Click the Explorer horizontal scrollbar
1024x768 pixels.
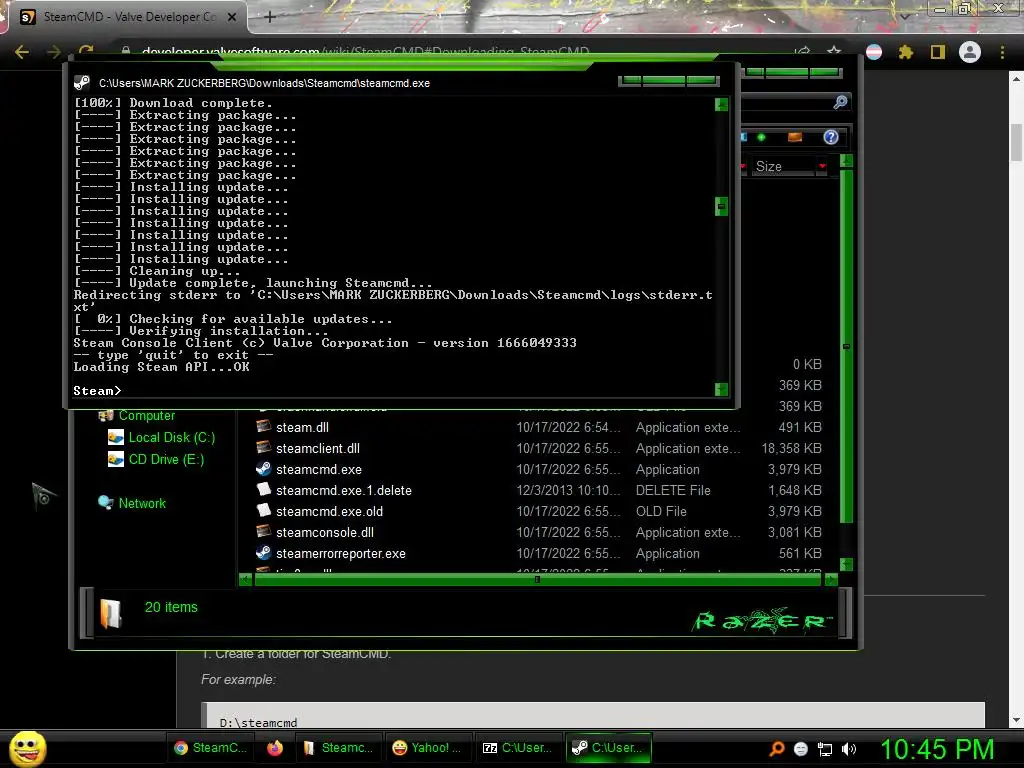tap(537, 579)
